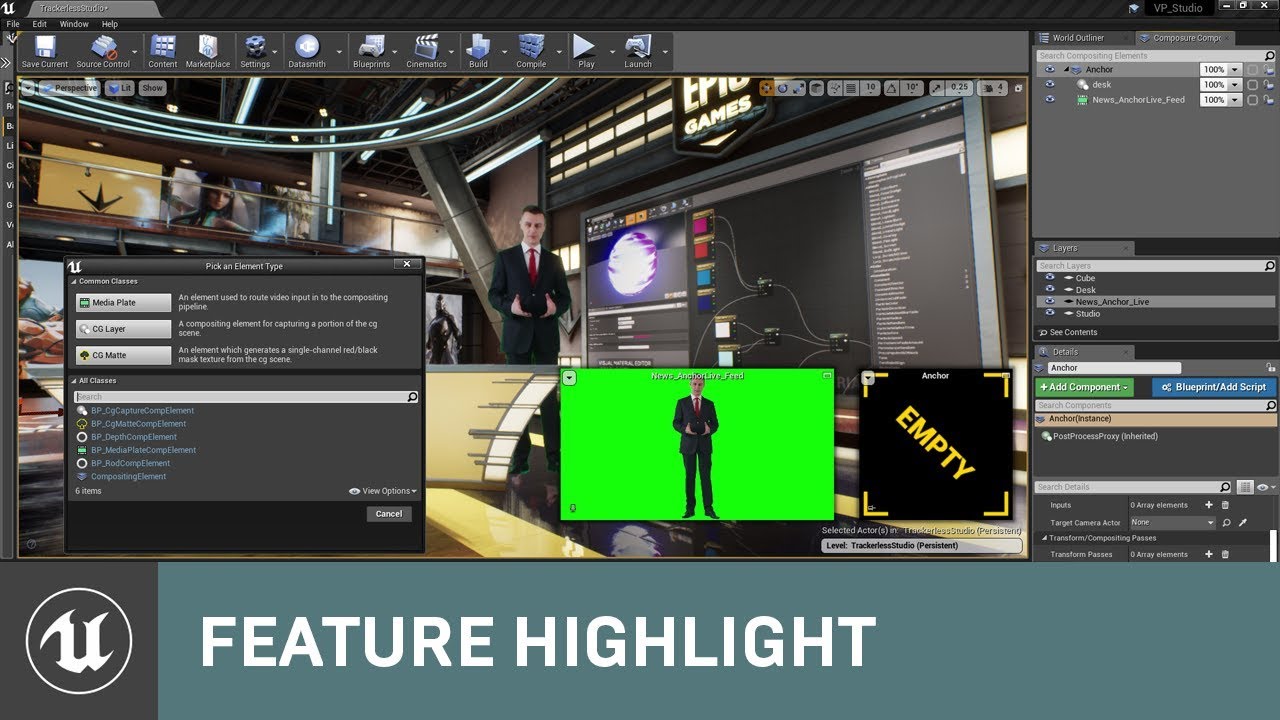
Task: Empty the Inputs array with trash icon
Action: (1225, 505)
